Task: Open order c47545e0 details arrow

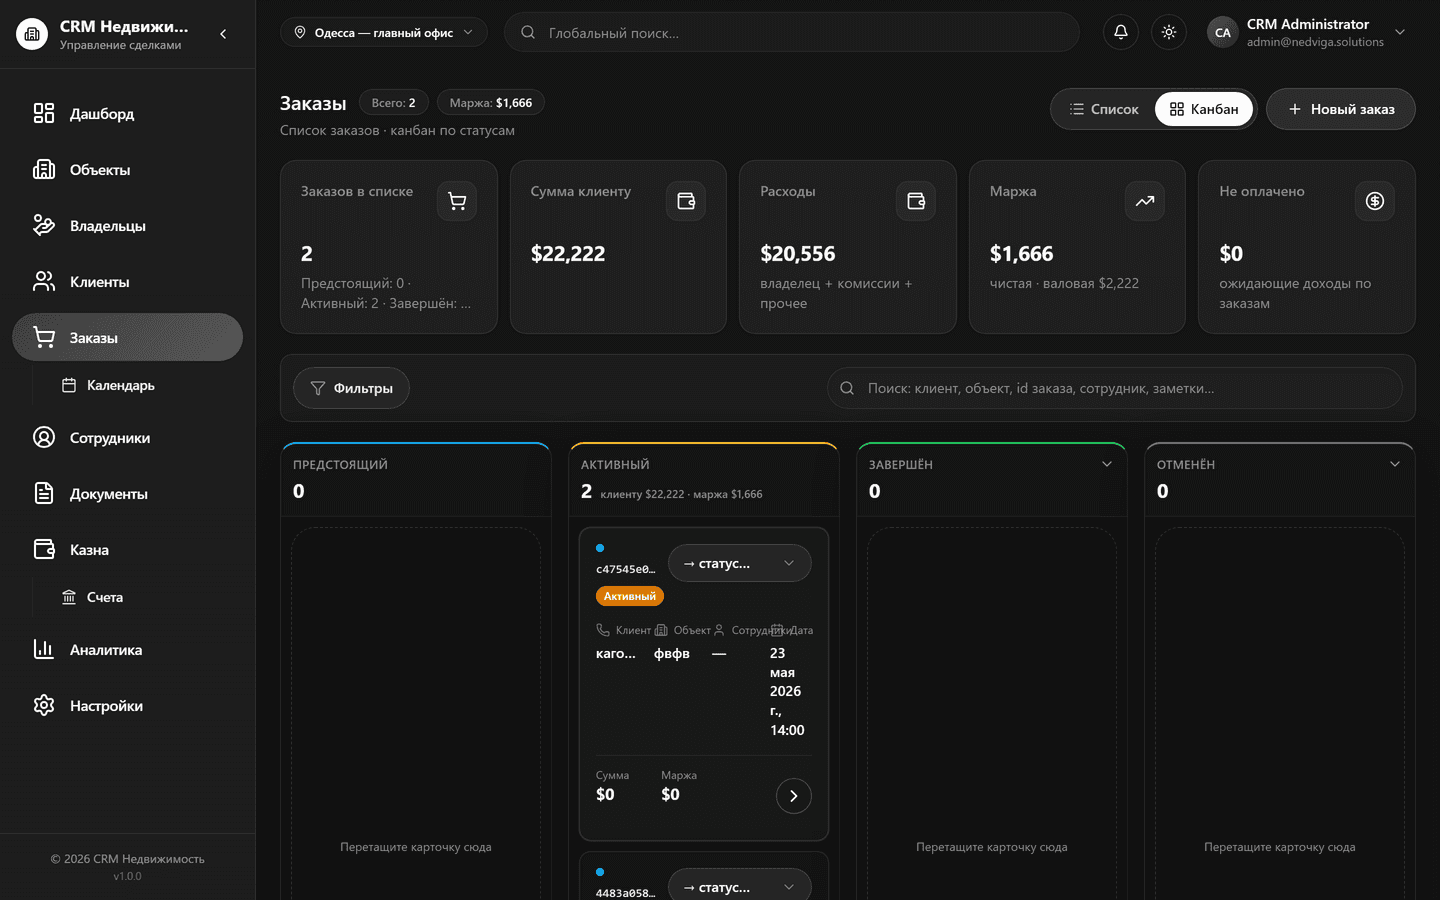Action: [794, 796]
